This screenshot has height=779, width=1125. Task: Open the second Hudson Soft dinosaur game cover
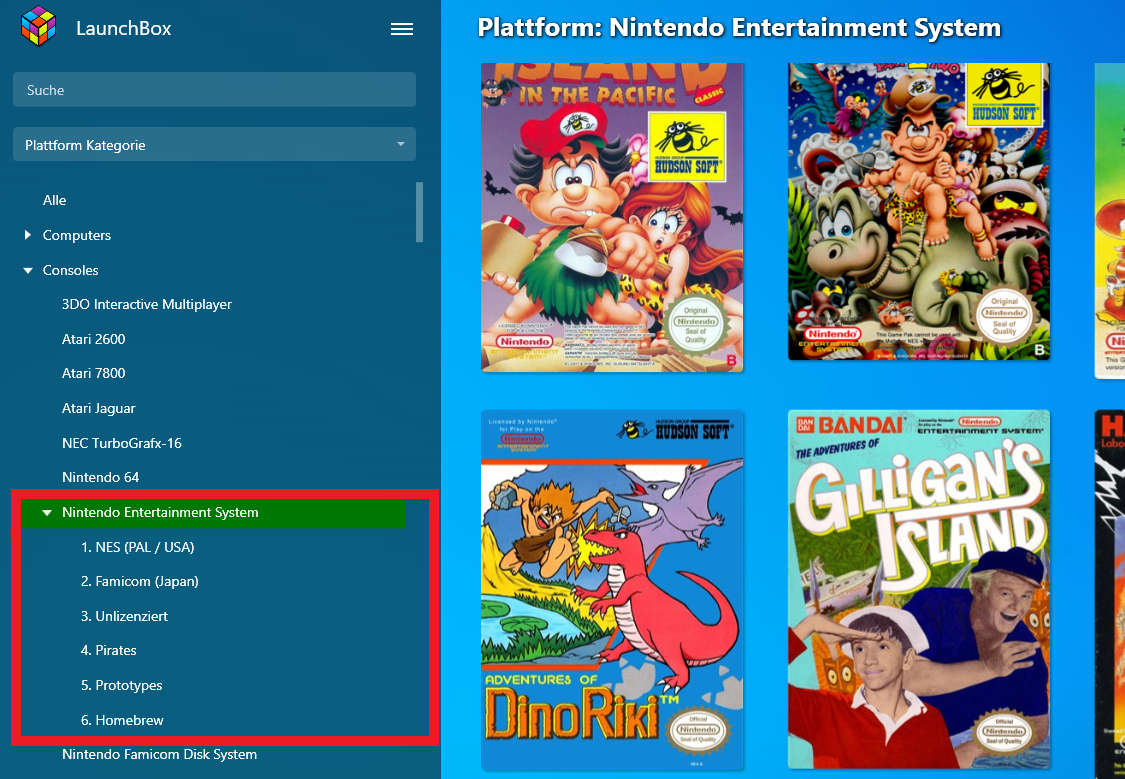[x=919, y=212]
